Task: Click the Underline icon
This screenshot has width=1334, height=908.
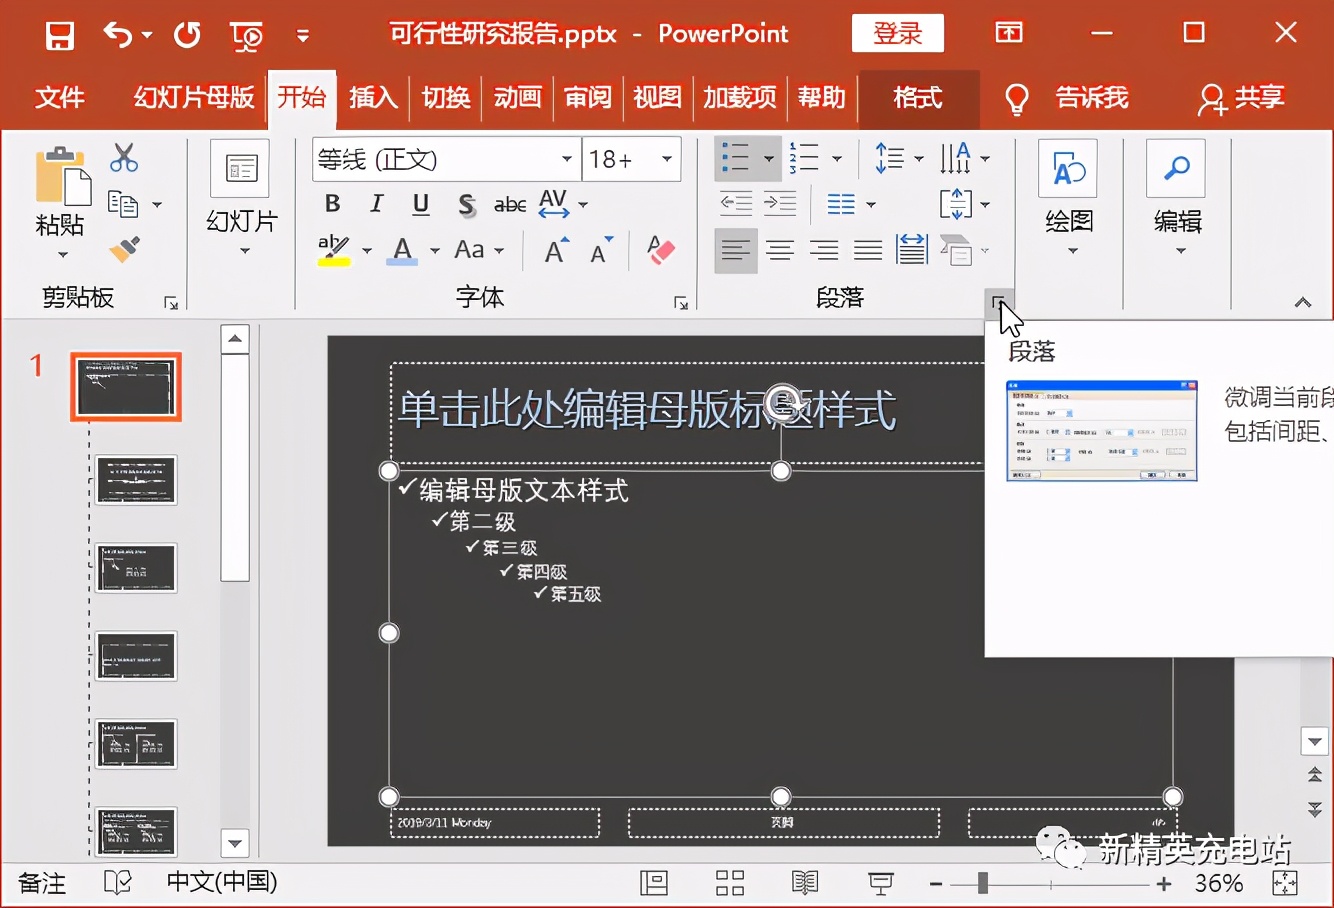Action: (420, 203)
